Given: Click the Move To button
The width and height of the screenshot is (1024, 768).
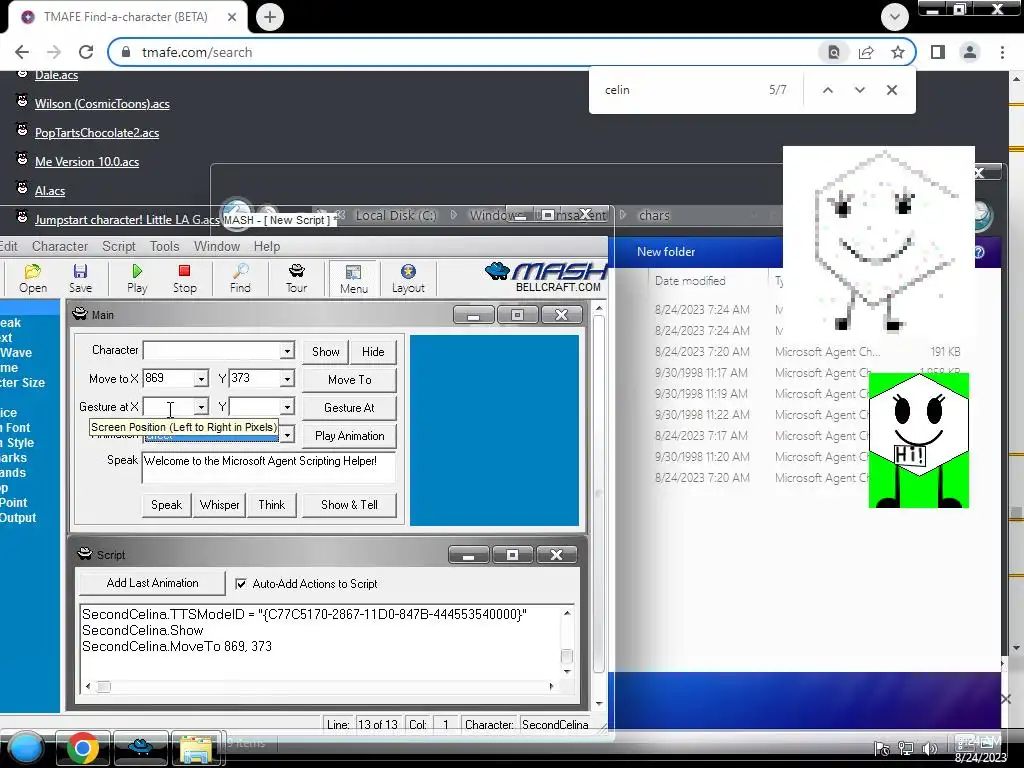Looking at the screenshot, I should [x=349, y=379].
